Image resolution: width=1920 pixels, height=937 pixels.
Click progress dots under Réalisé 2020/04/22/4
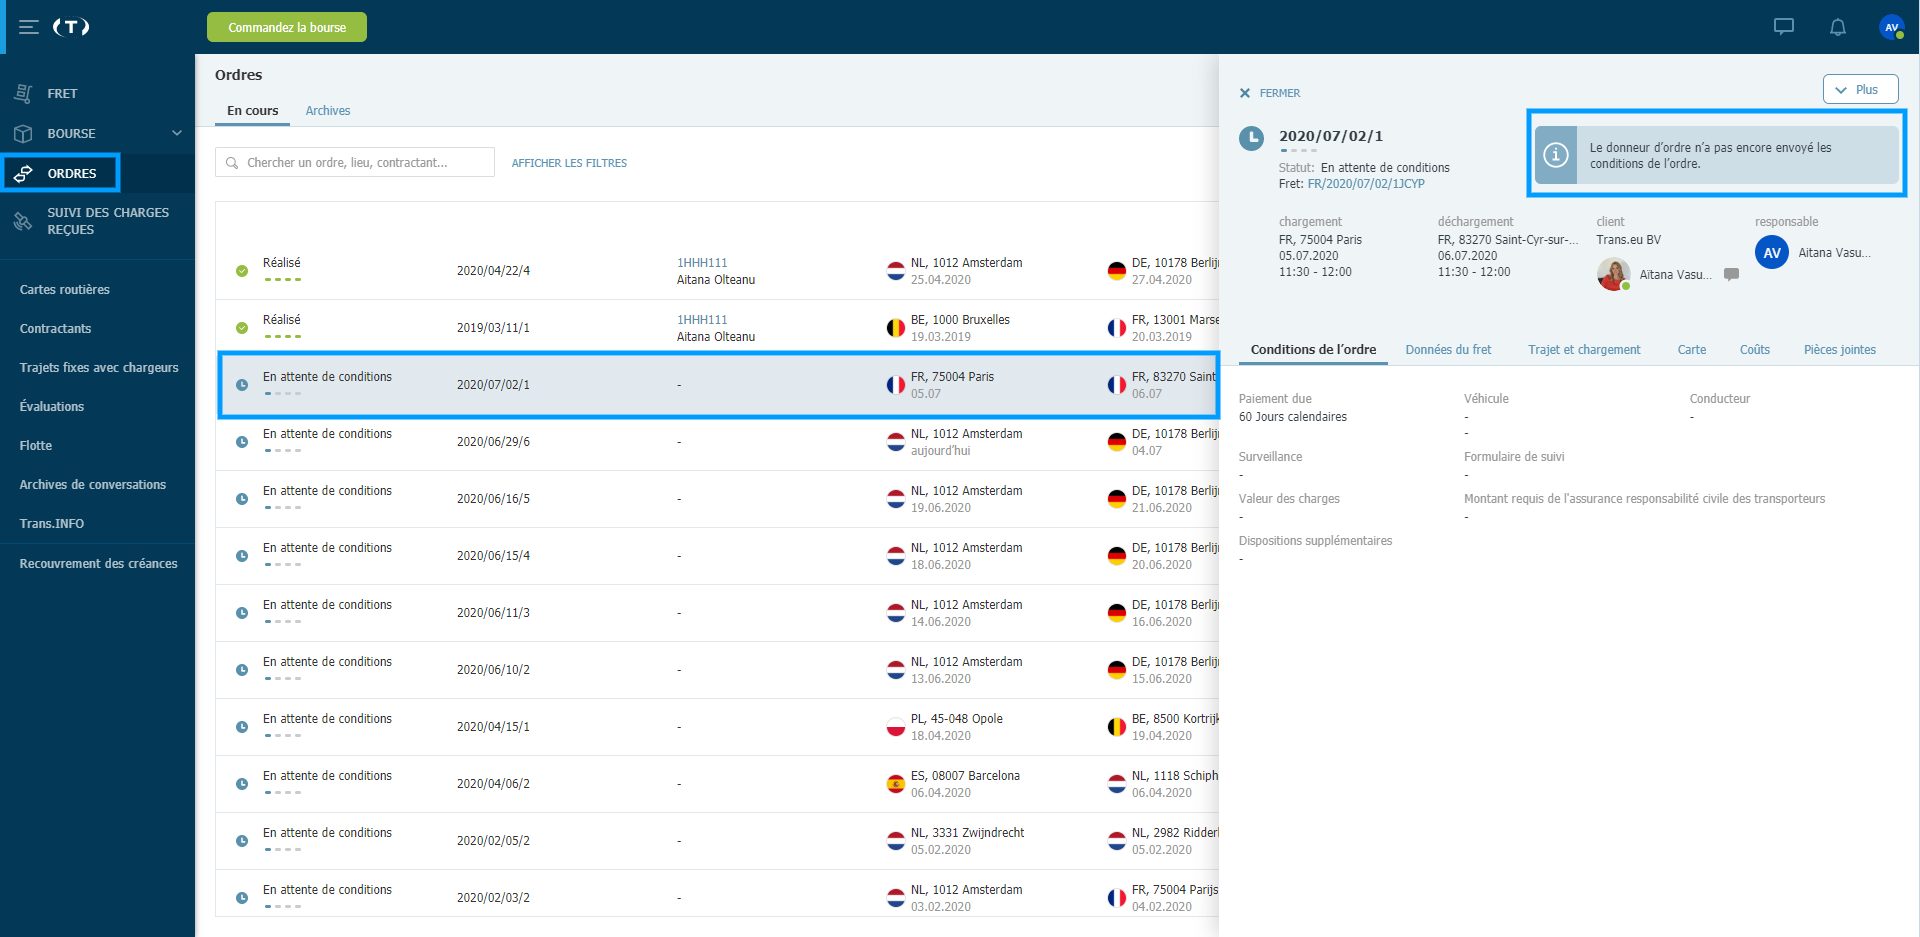(x=282, y=280)
